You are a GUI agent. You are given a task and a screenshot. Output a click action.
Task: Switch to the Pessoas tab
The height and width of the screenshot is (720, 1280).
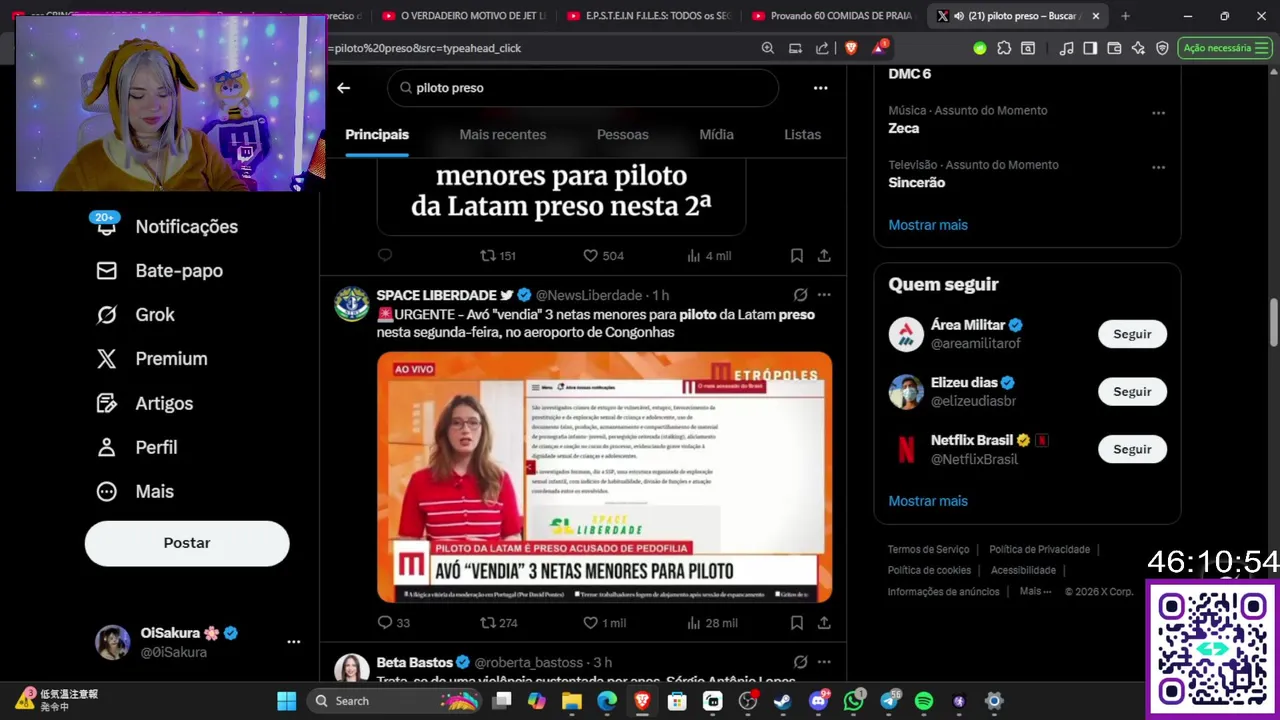coord(623,135)
